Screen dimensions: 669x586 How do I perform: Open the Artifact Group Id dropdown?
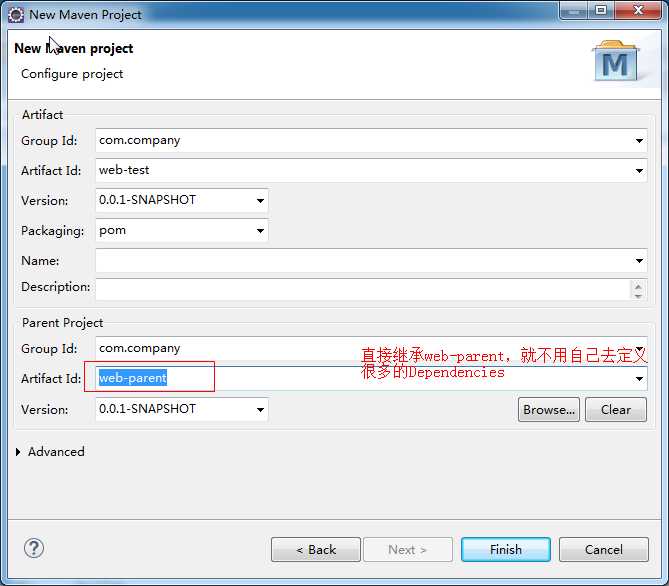click(639, 141)
